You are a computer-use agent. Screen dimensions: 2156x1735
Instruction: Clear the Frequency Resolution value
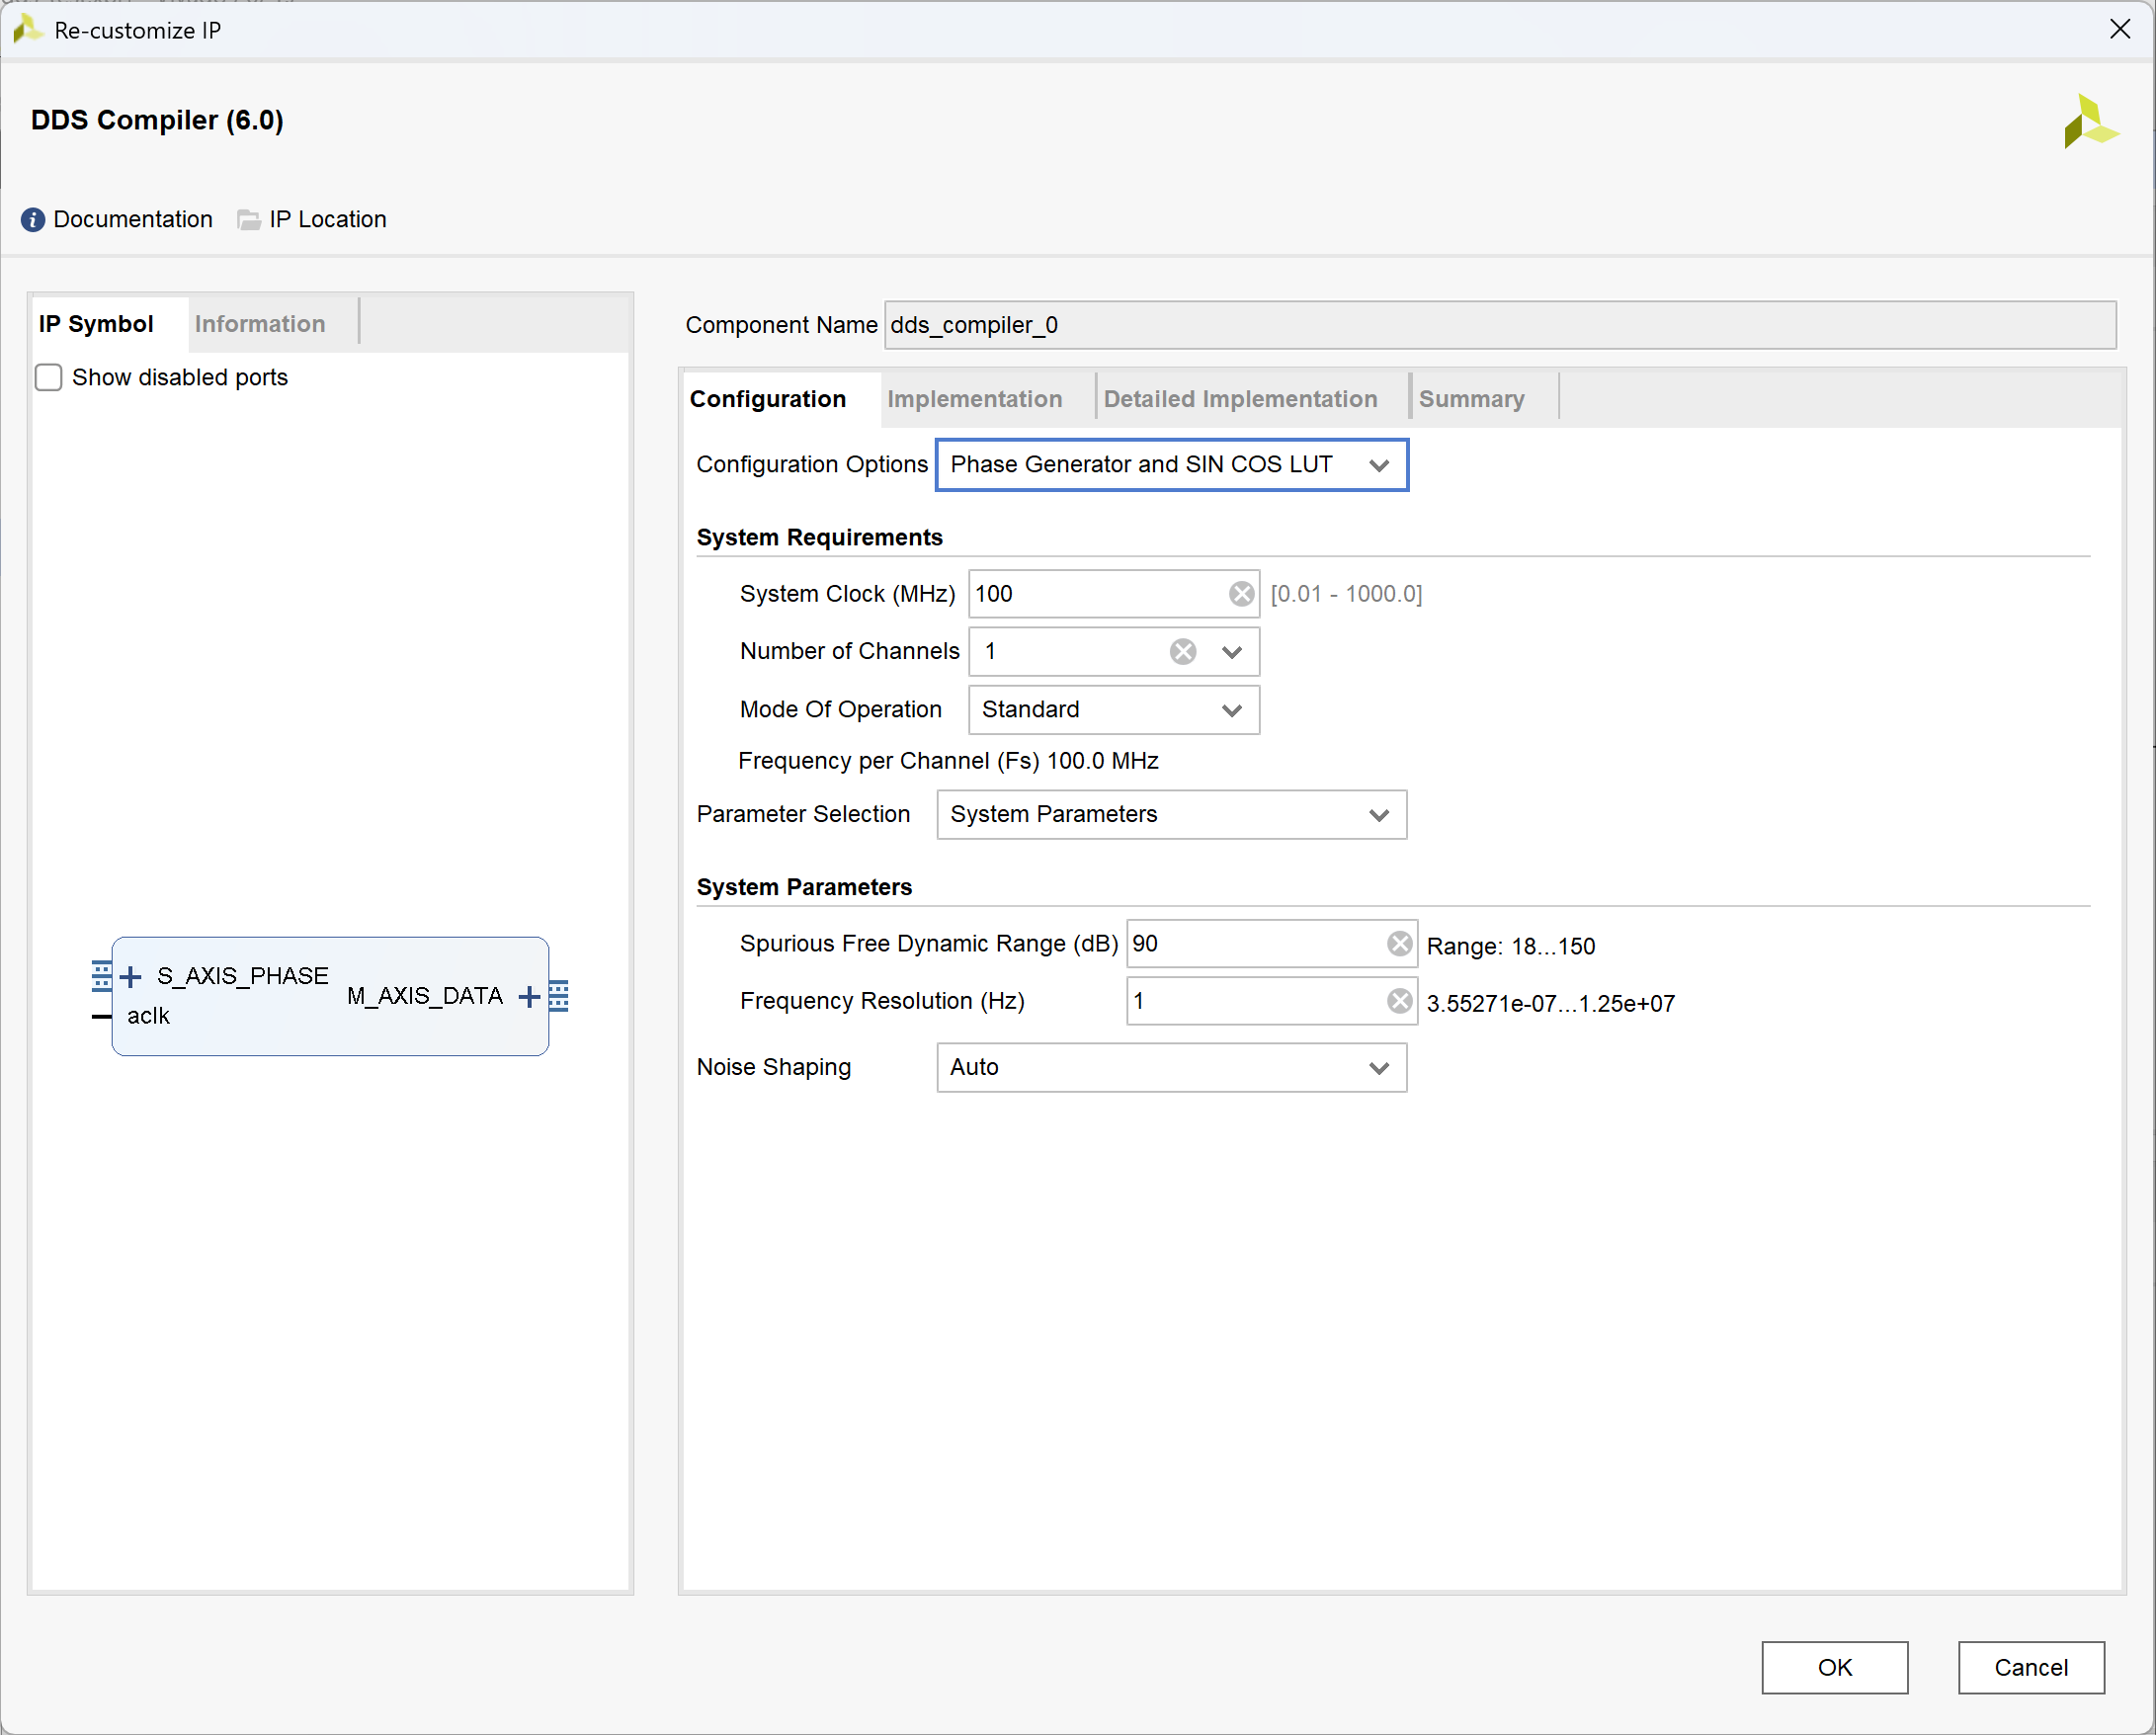pos(1400,1001)
